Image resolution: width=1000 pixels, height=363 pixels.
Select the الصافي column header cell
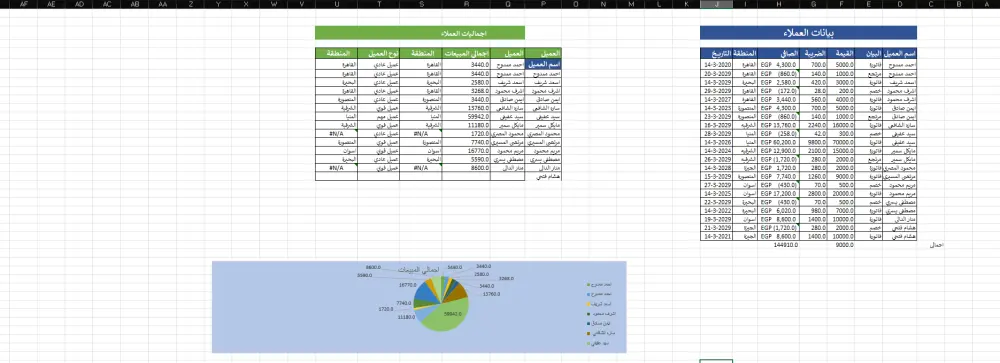[x=779, y=53]
